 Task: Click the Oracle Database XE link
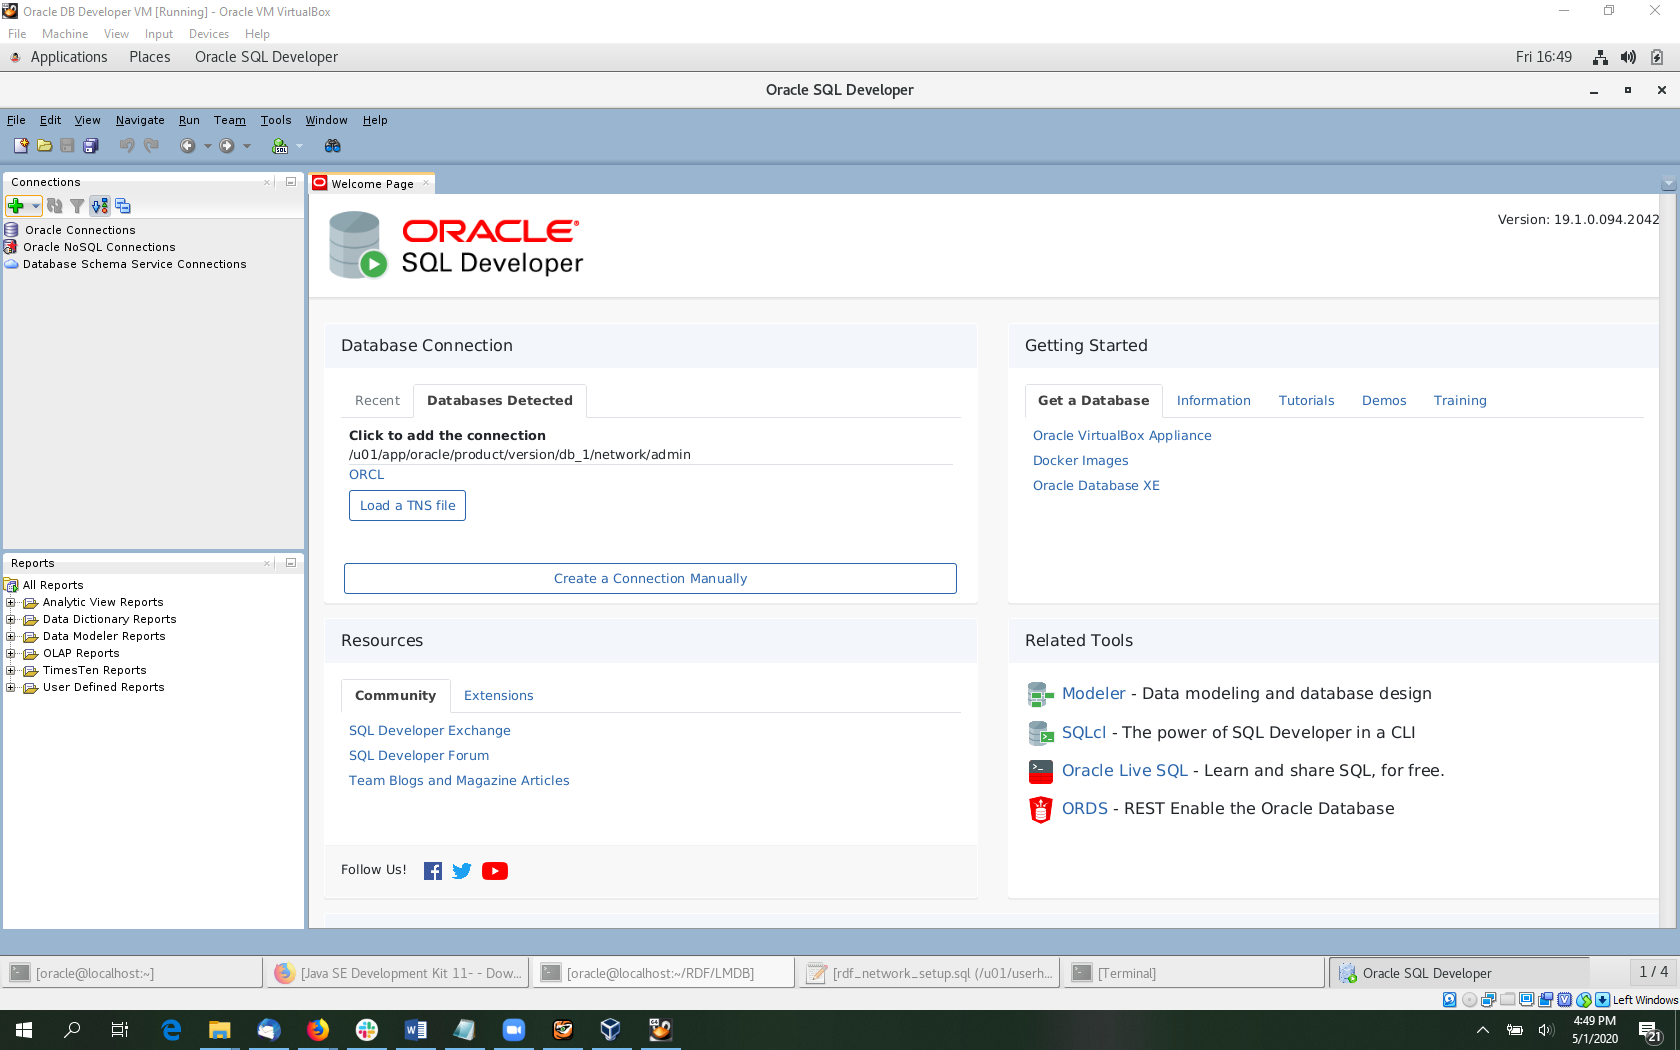(1096, 486)
